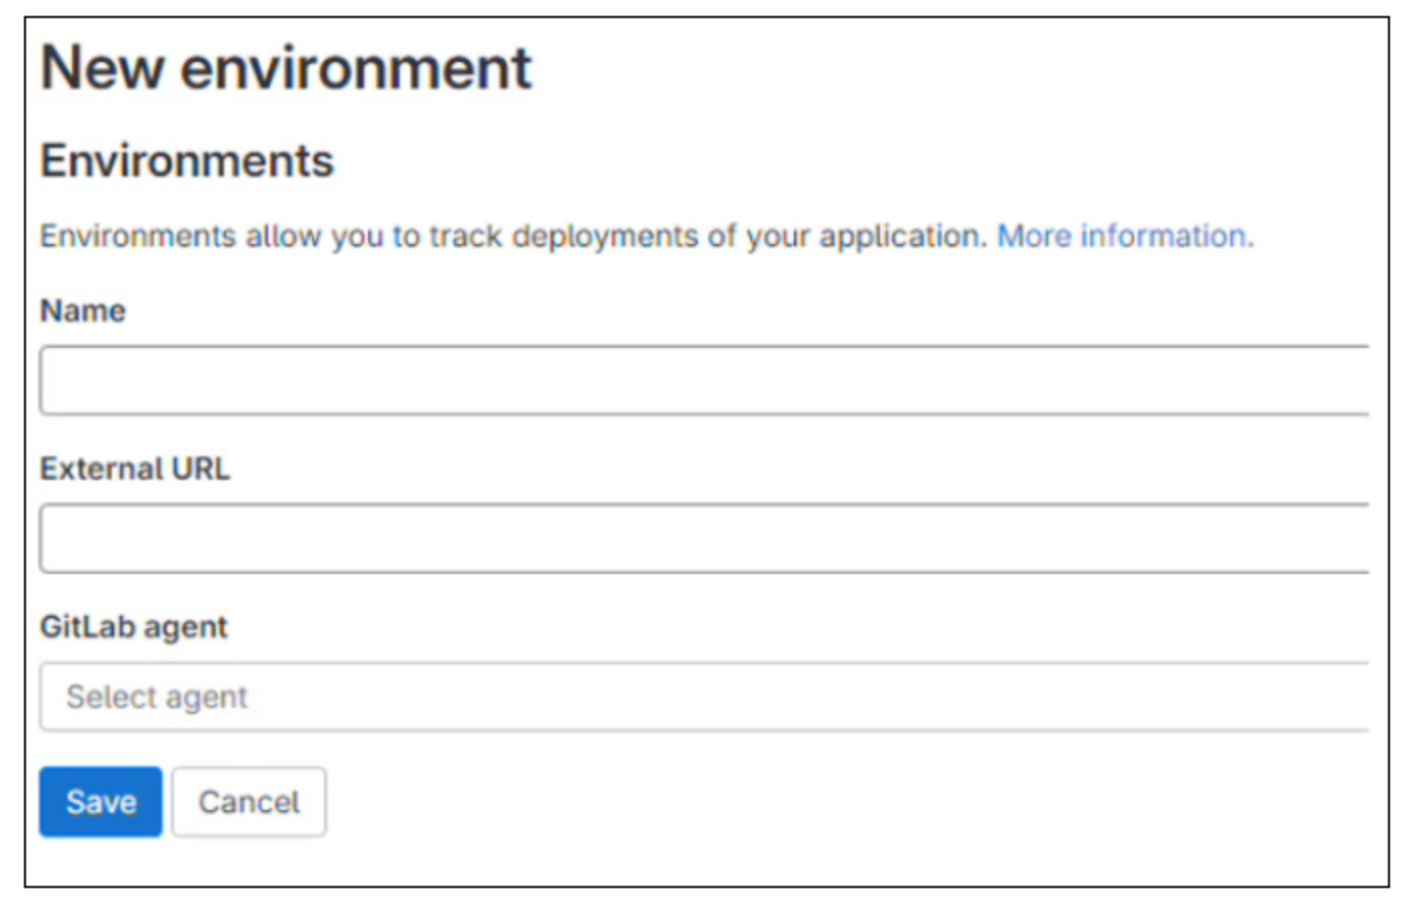
Task: Click the "GitLab agent" field label
Action: coord(133,627)
